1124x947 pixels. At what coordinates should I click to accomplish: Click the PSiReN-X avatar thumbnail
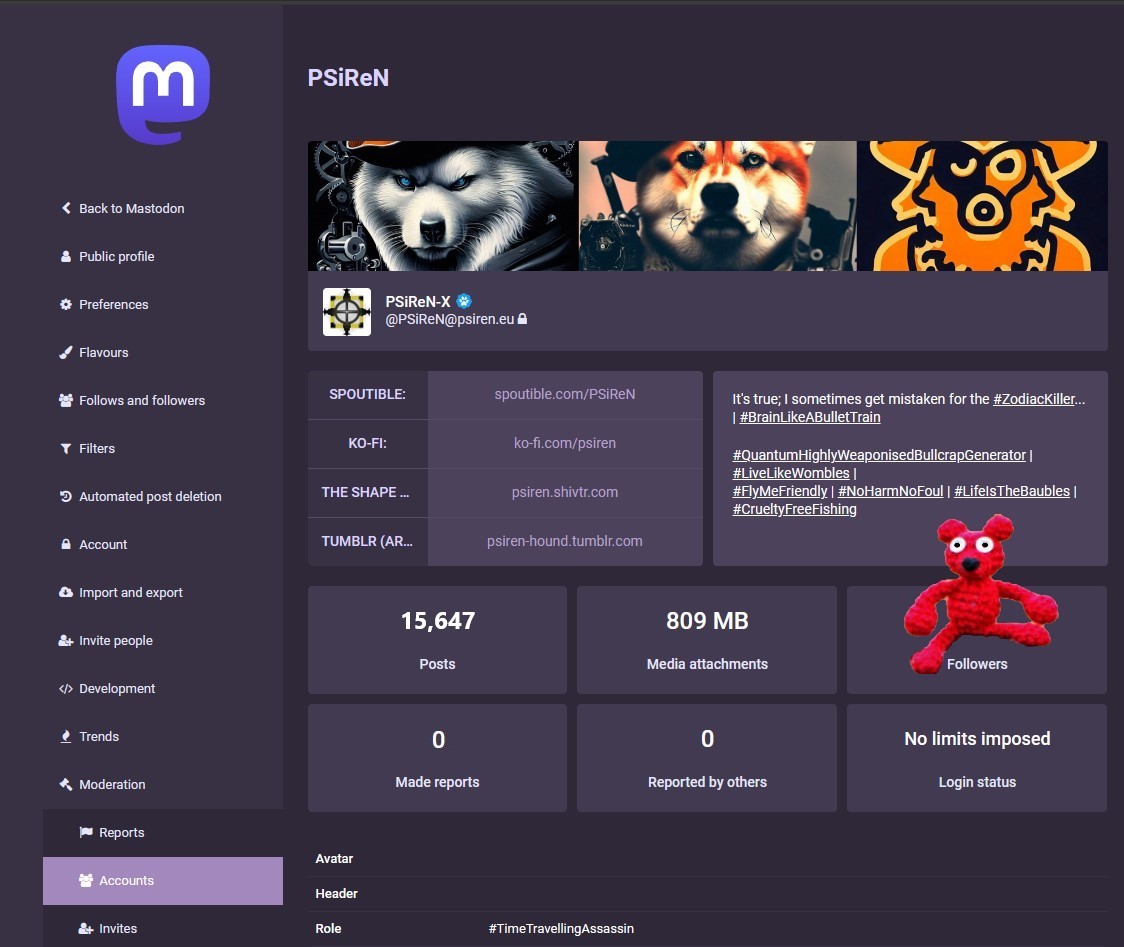click(347, 312)
